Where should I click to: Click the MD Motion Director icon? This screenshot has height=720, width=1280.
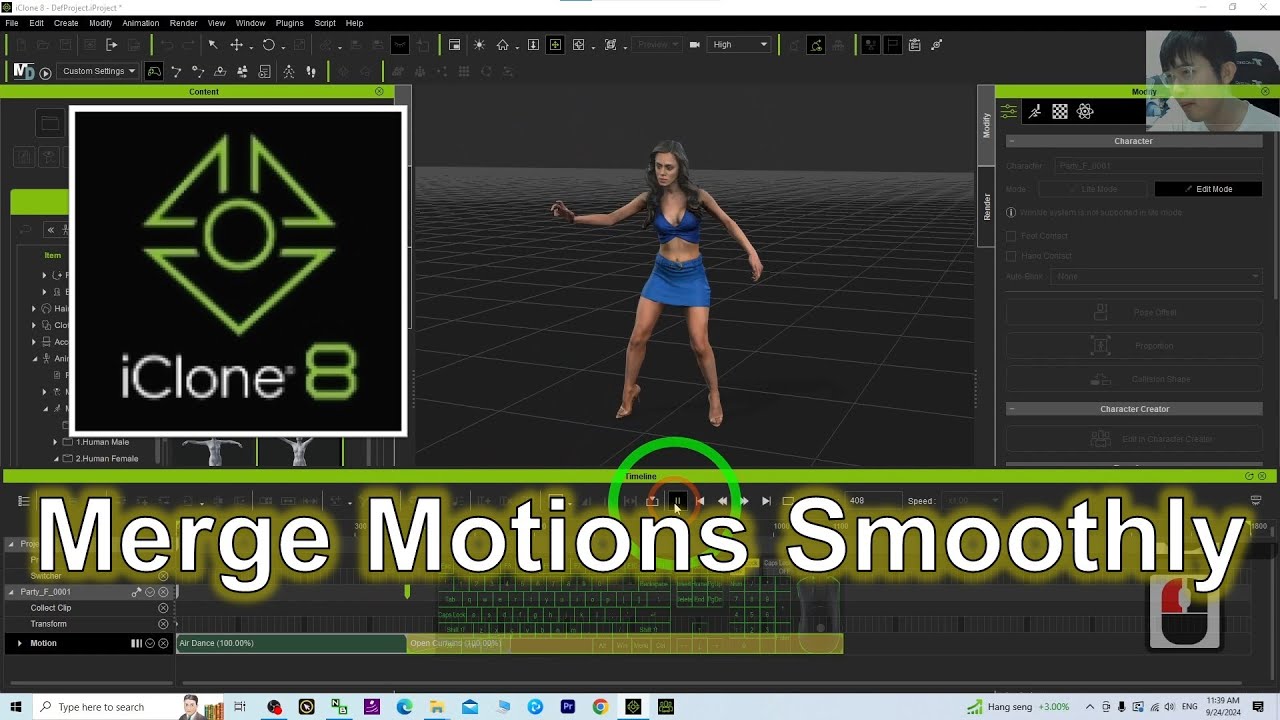pyautogui.click(x=23, y=71)
